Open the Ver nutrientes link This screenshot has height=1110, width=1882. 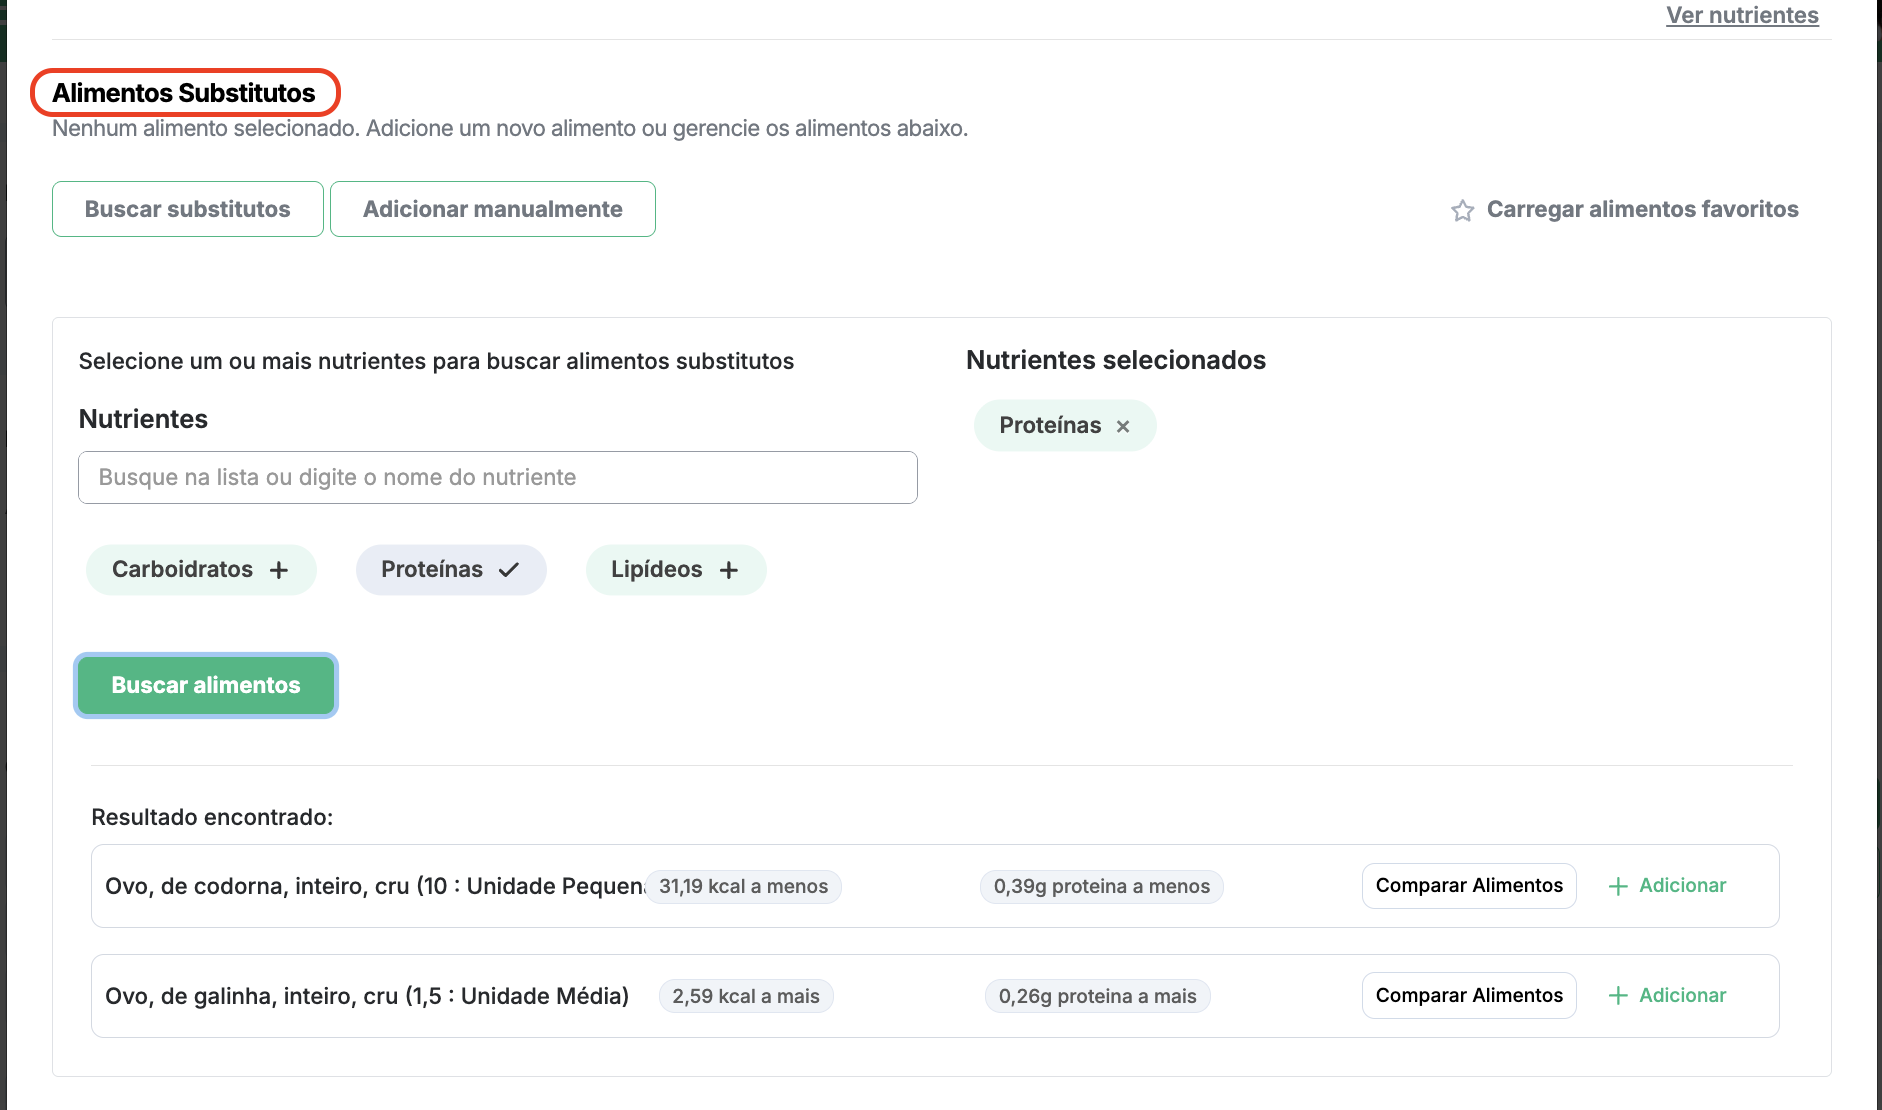(x=1742, y=15)
